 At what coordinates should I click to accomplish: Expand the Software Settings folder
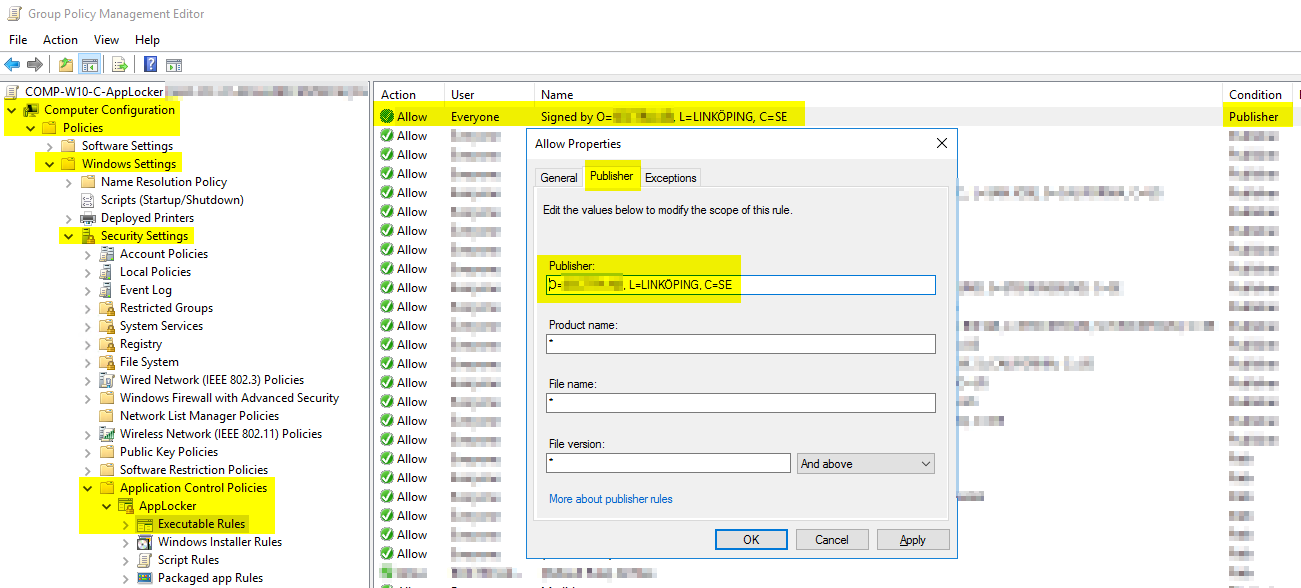point(50,146)
